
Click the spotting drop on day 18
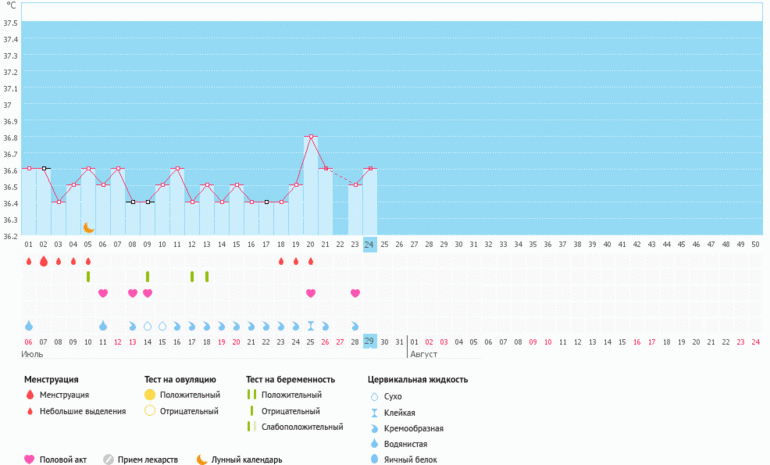(281, 261)
